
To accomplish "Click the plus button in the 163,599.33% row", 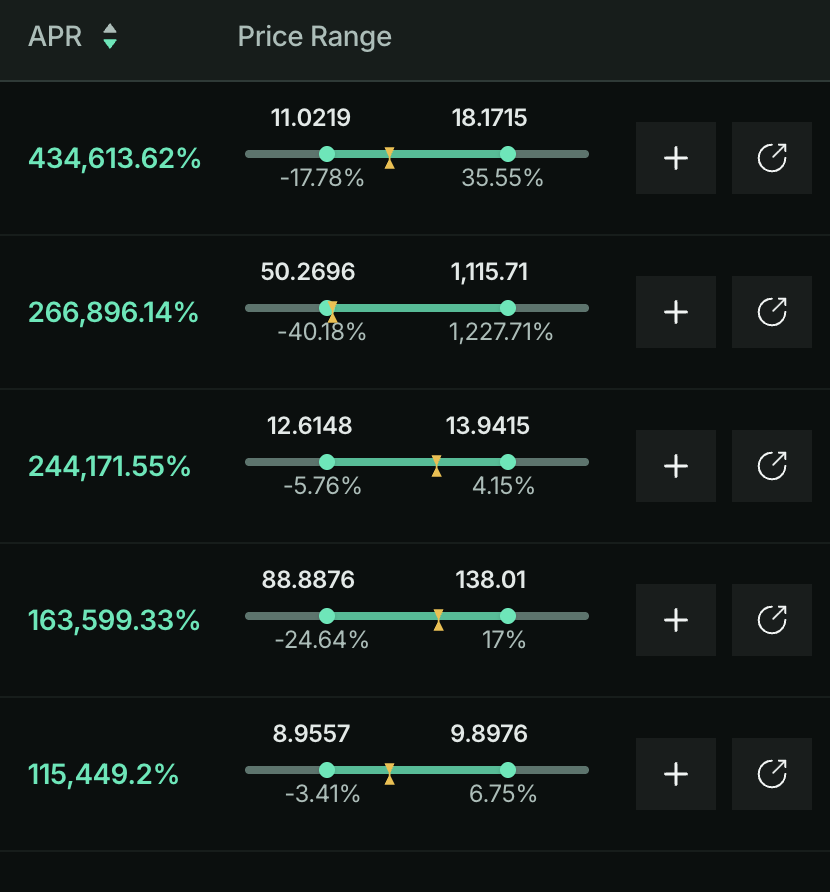I will point(676,620).
